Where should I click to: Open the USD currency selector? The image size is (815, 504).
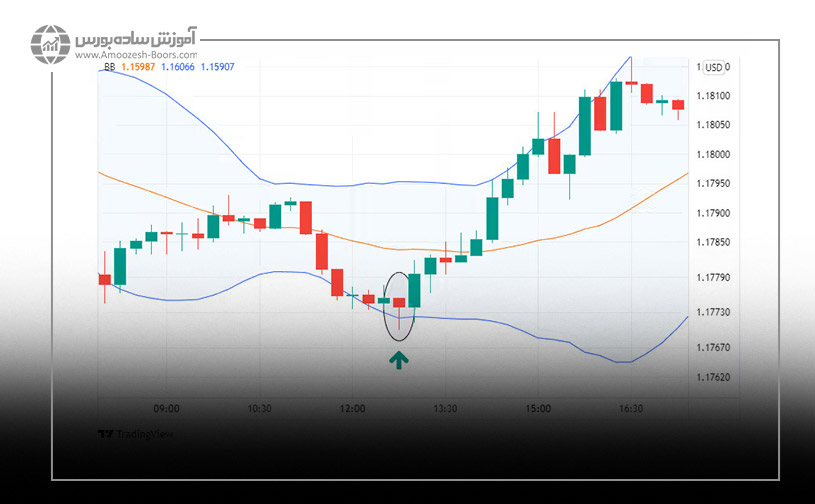point(713,67)
